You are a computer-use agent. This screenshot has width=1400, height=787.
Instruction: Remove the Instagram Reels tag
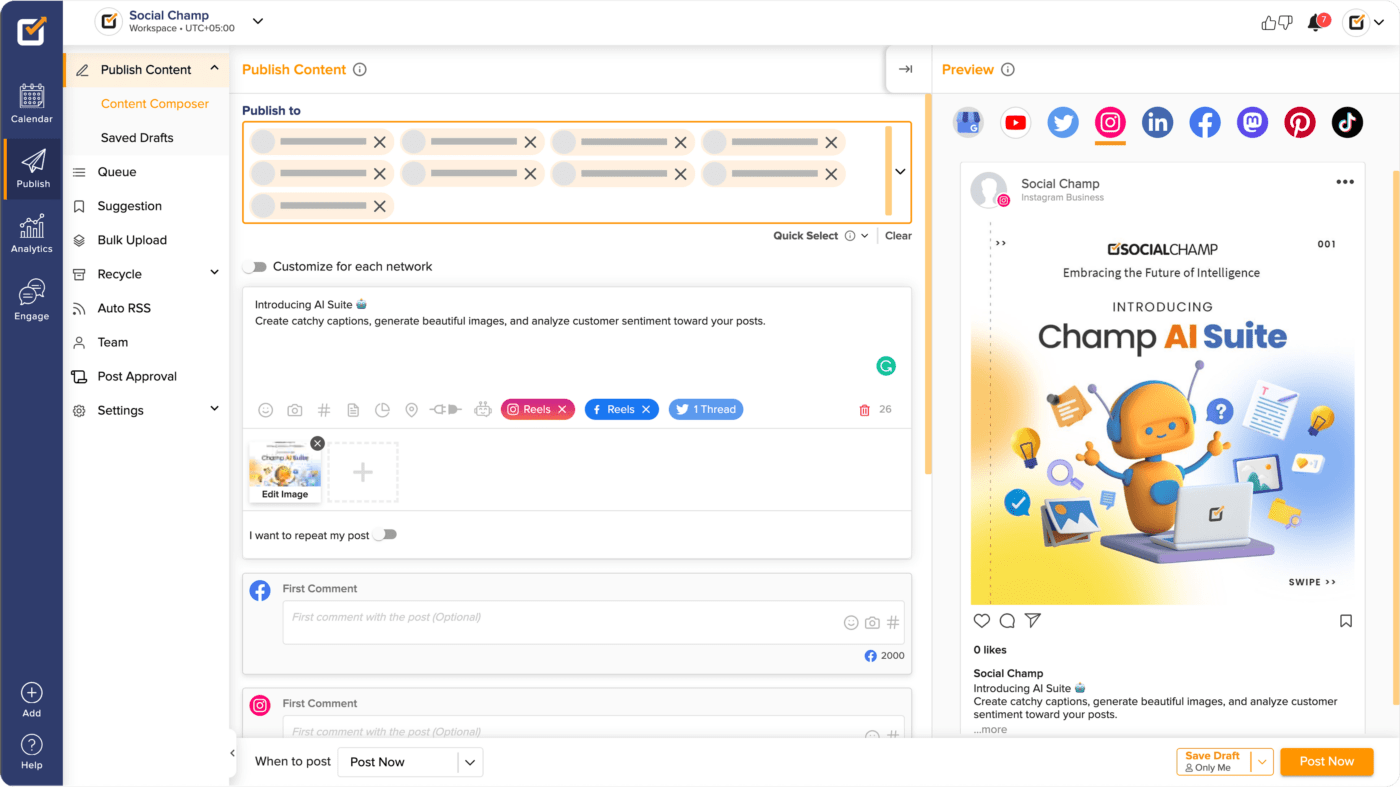tap(562, 410)
